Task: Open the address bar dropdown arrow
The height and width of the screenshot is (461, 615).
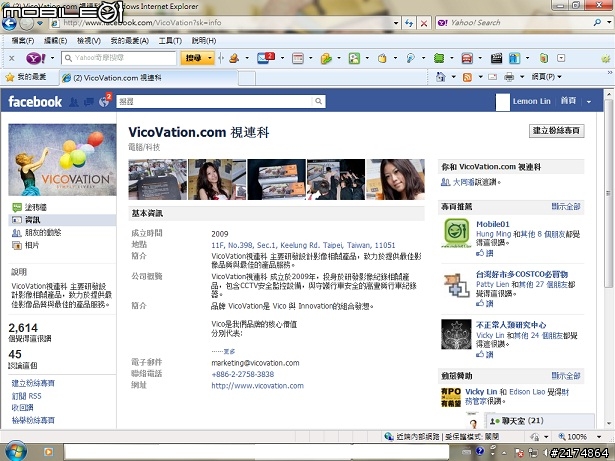Action: 396,23
